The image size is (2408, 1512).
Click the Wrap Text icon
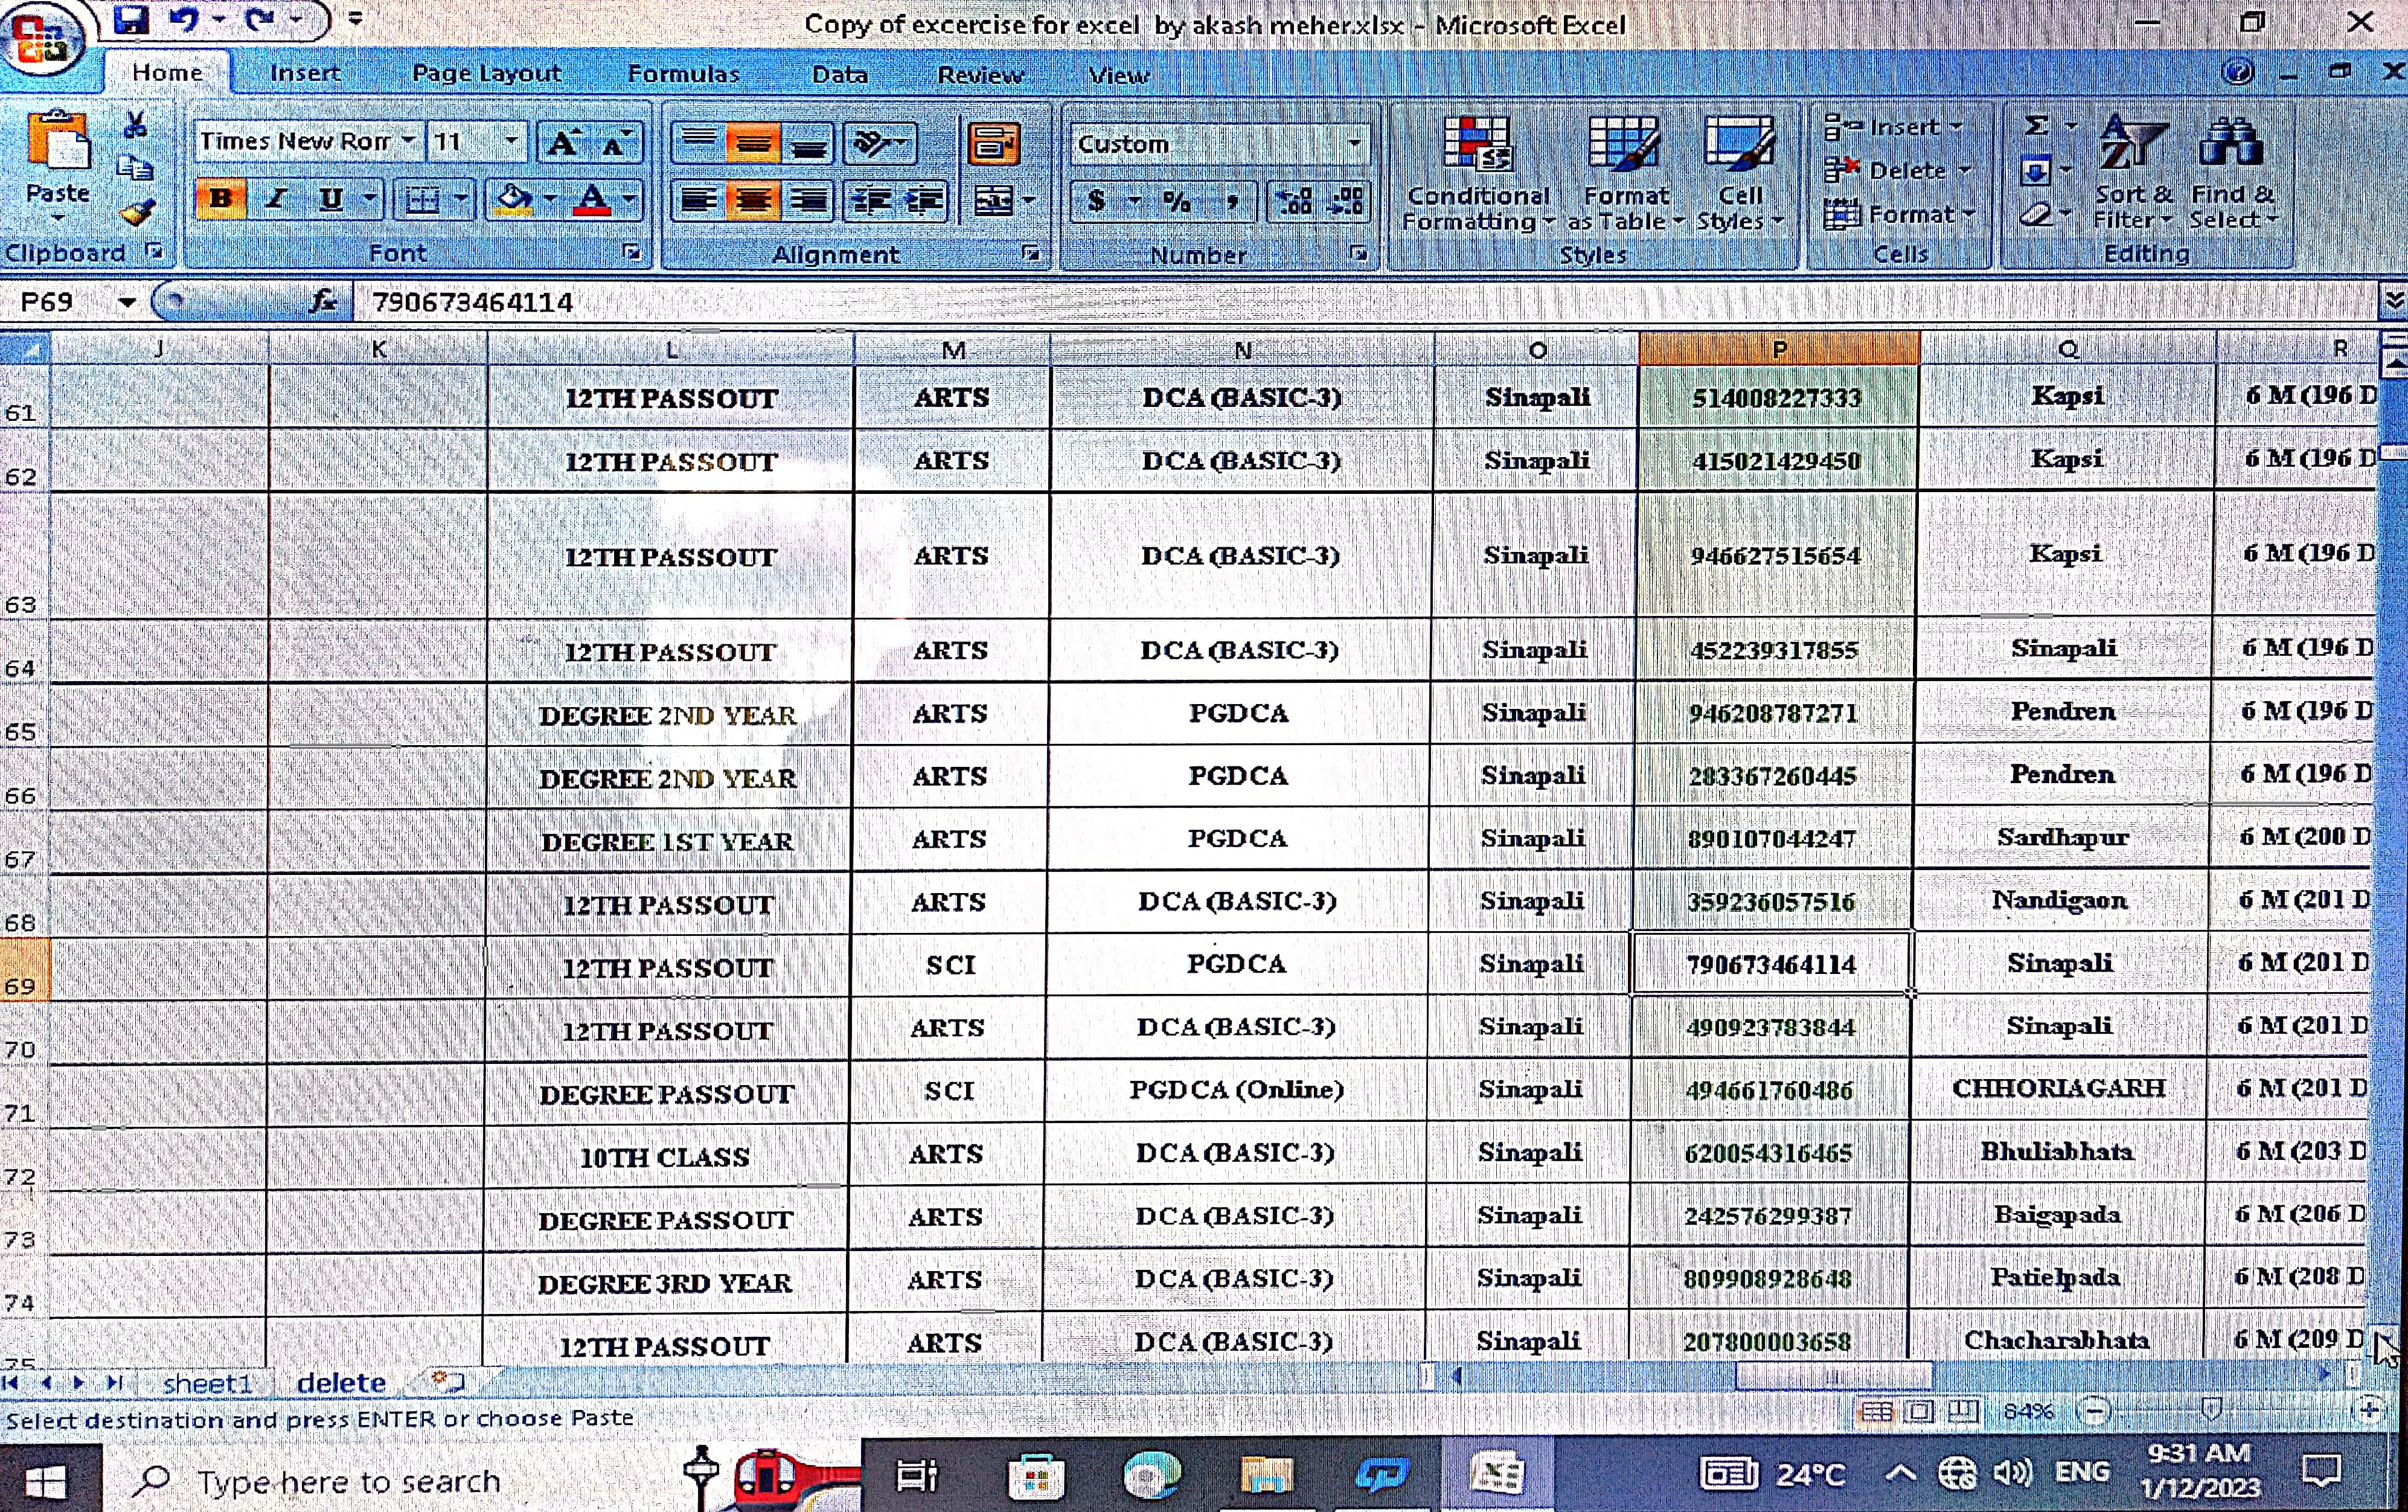point(993,145)
